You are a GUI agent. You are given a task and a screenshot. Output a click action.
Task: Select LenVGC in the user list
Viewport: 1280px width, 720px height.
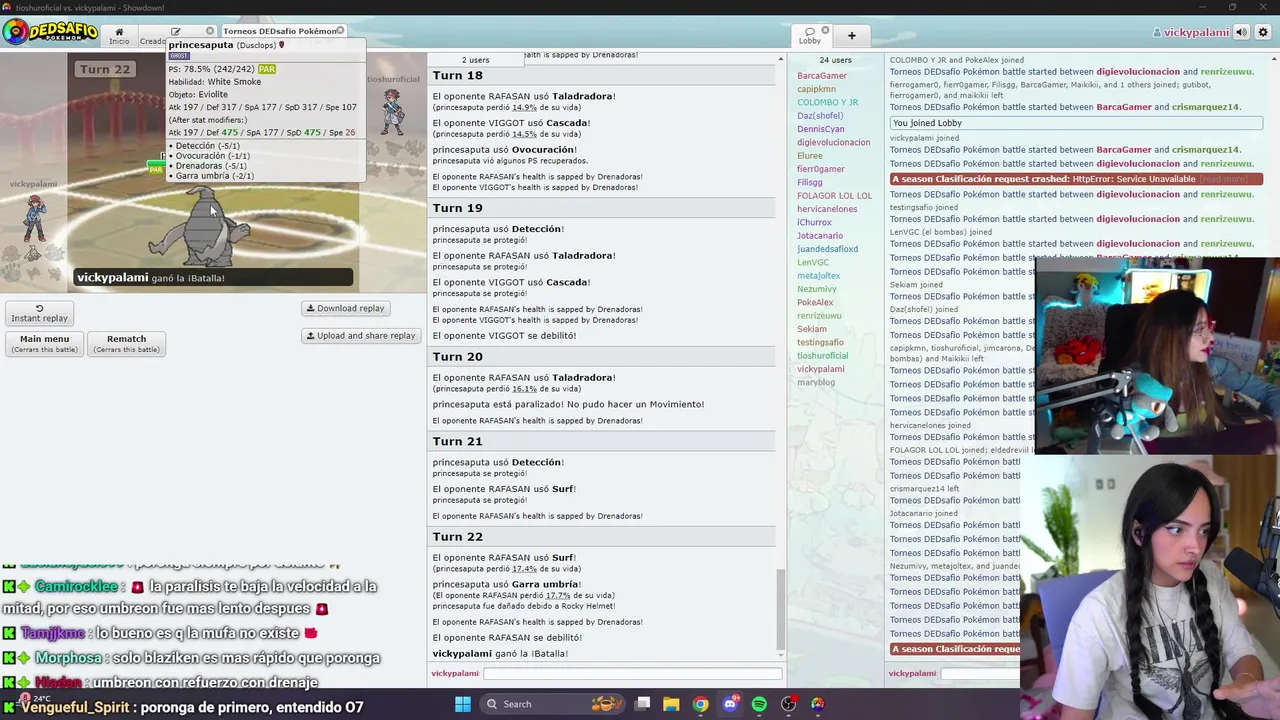812,262
